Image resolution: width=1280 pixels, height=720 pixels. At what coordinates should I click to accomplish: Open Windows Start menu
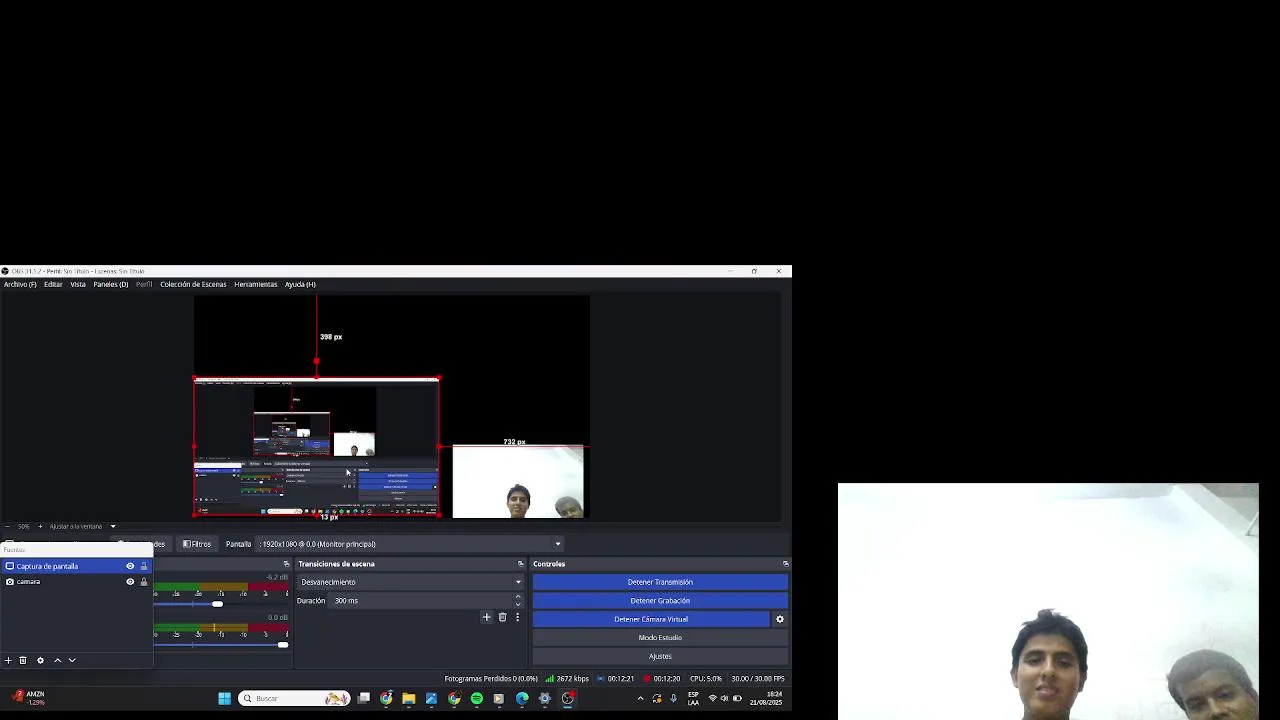[x=224, y=698]
